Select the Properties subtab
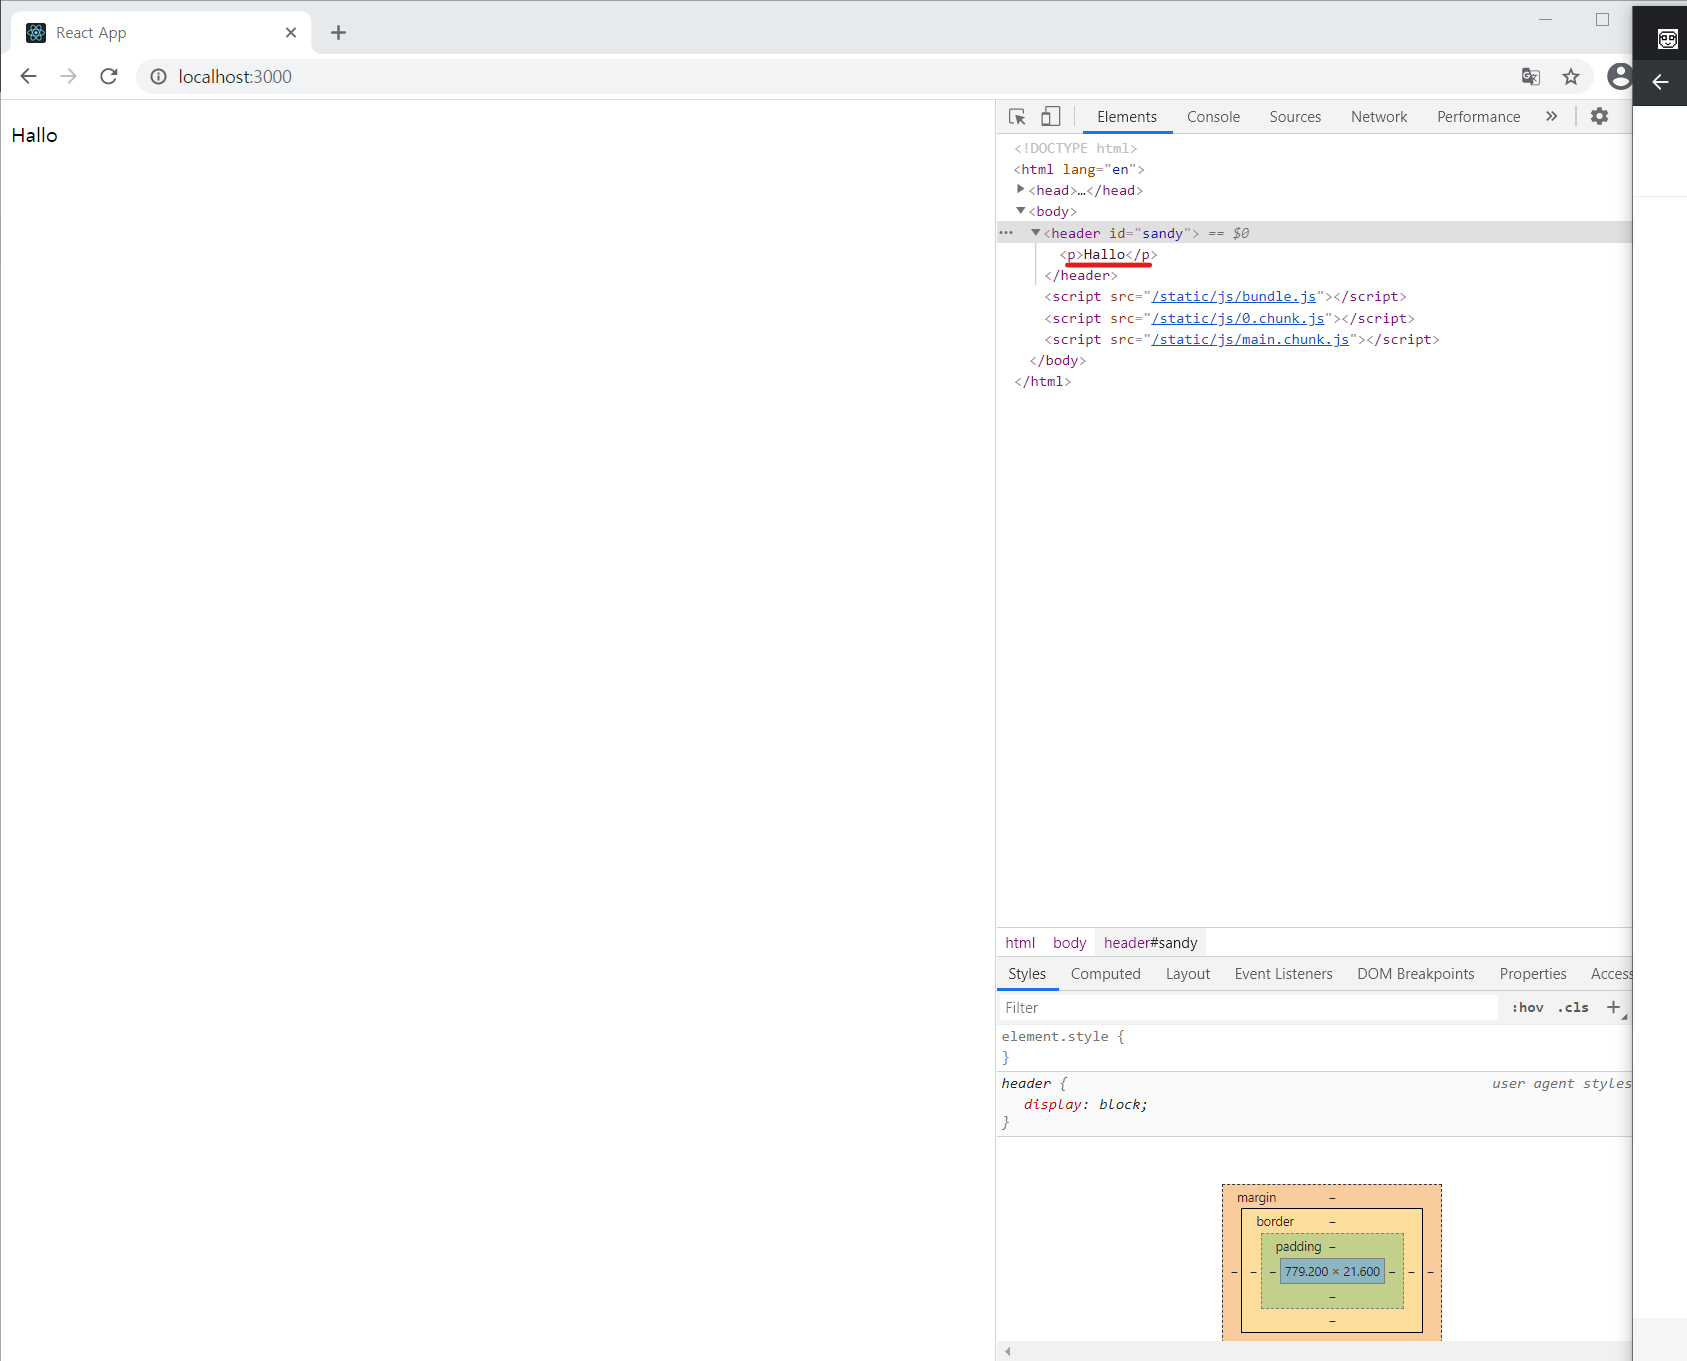Viewport: 1687px width, 1361px height. 1533,974
